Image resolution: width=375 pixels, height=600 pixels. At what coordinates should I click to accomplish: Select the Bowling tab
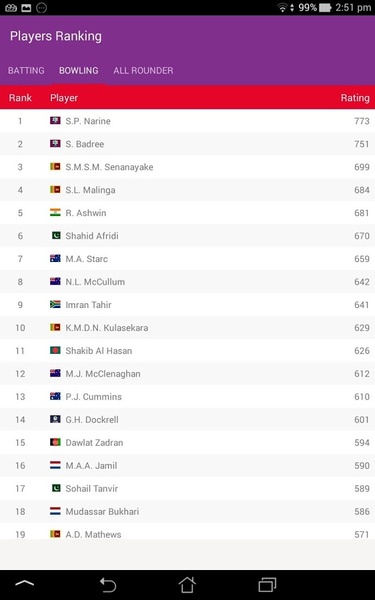click(78, 70)
